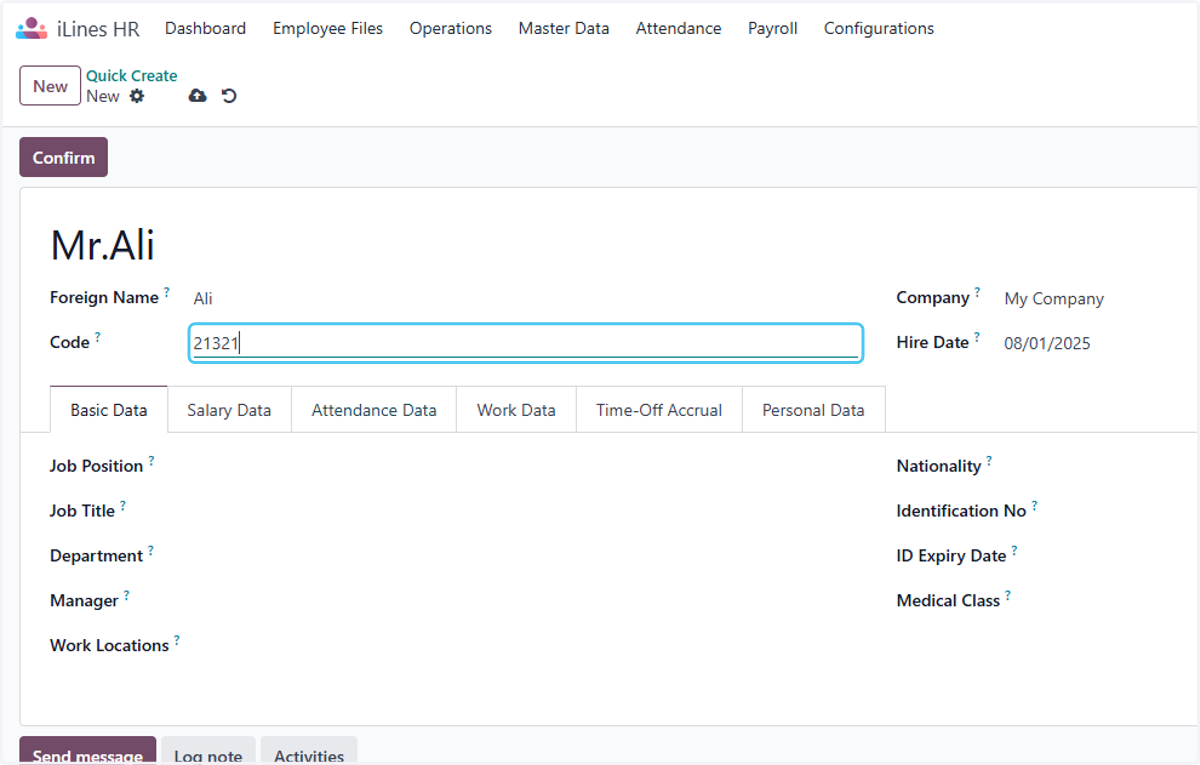Click Send message button

click(88, 752)
